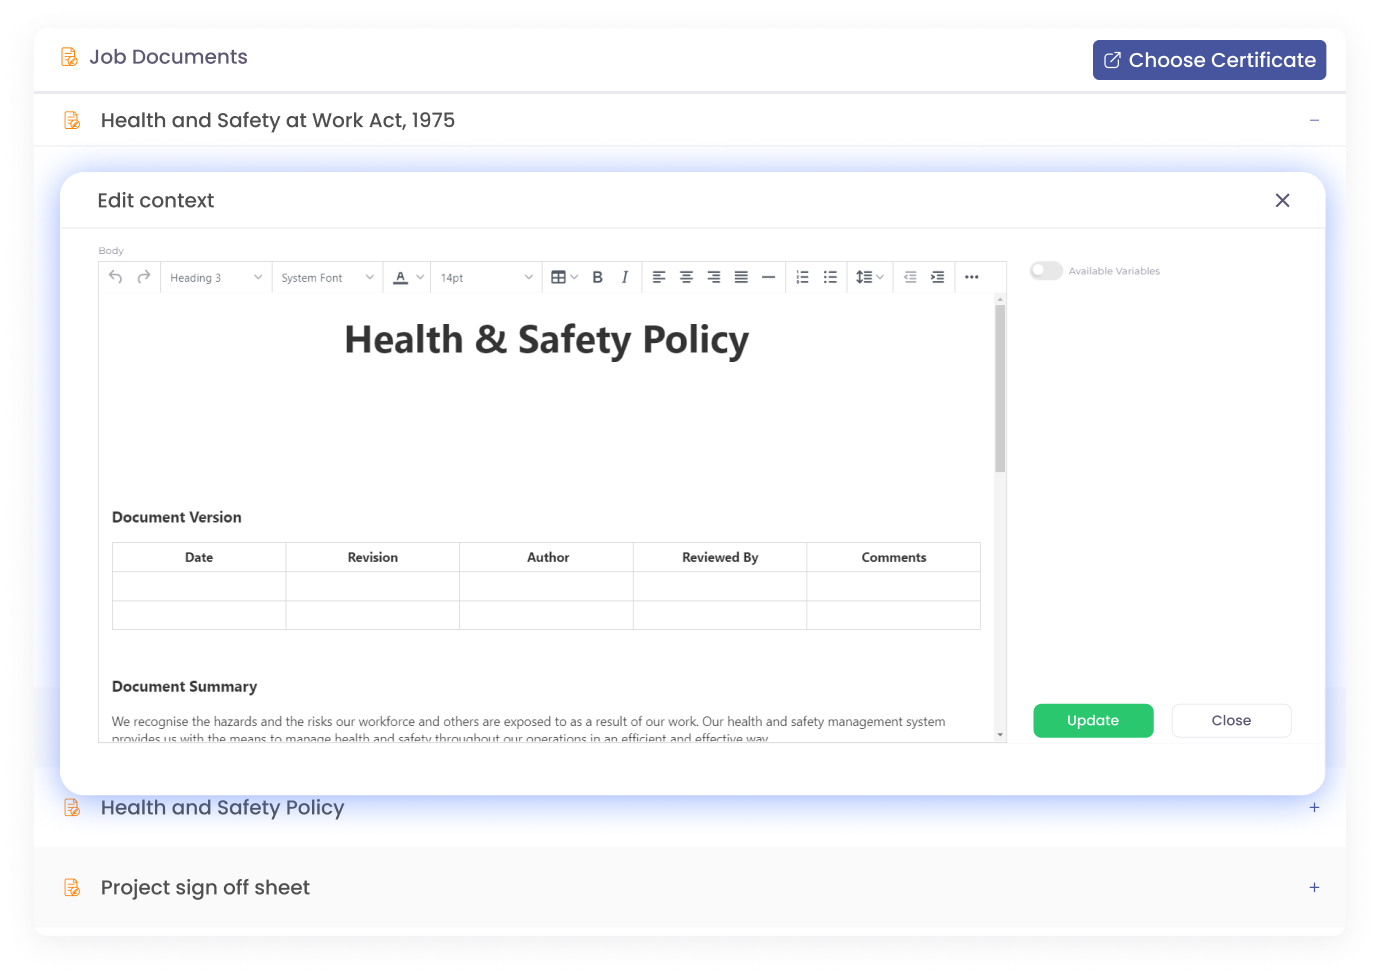Apply italic formatting
1380x977 pixels.
[625, 277]
